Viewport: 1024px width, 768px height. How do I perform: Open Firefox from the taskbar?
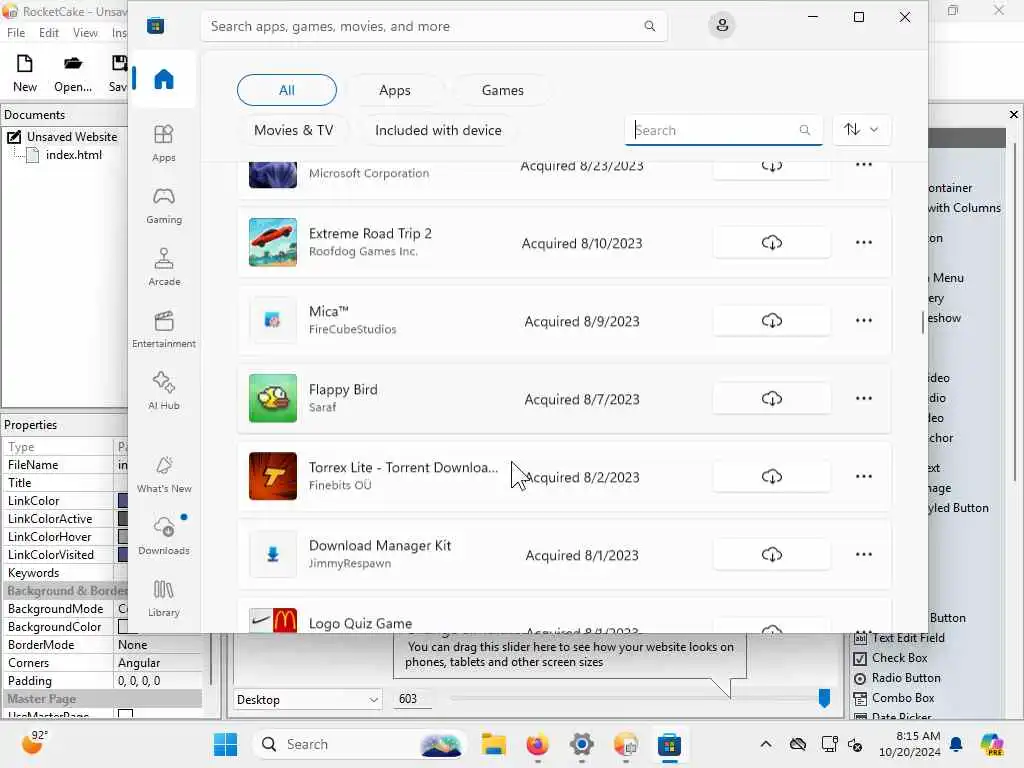(x=537, y=744)
